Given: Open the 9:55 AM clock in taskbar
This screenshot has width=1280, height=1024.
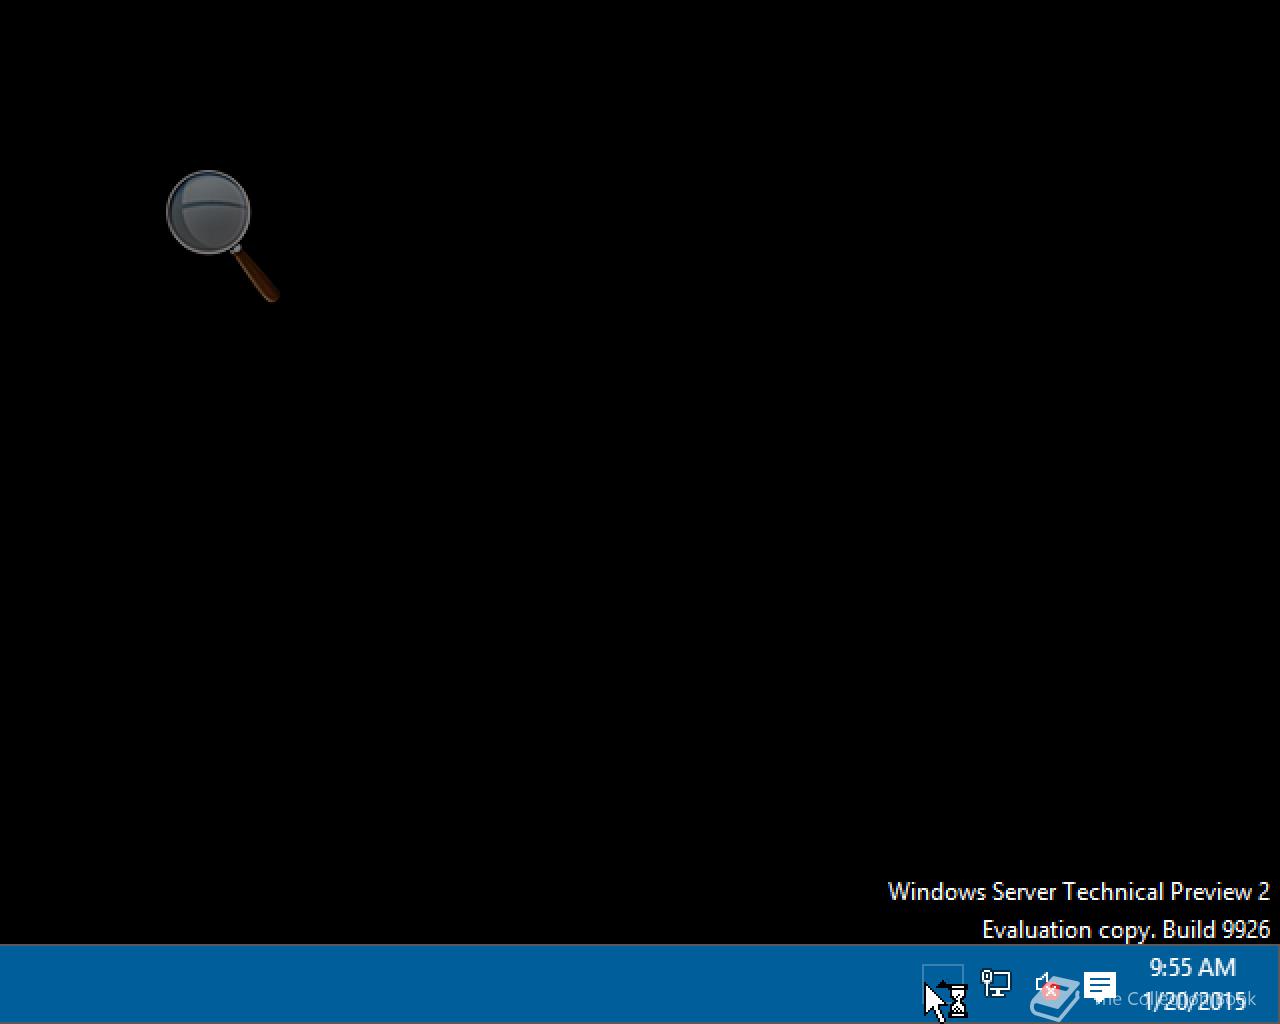Looking at the screenshot, I should tap(1193, 984).
